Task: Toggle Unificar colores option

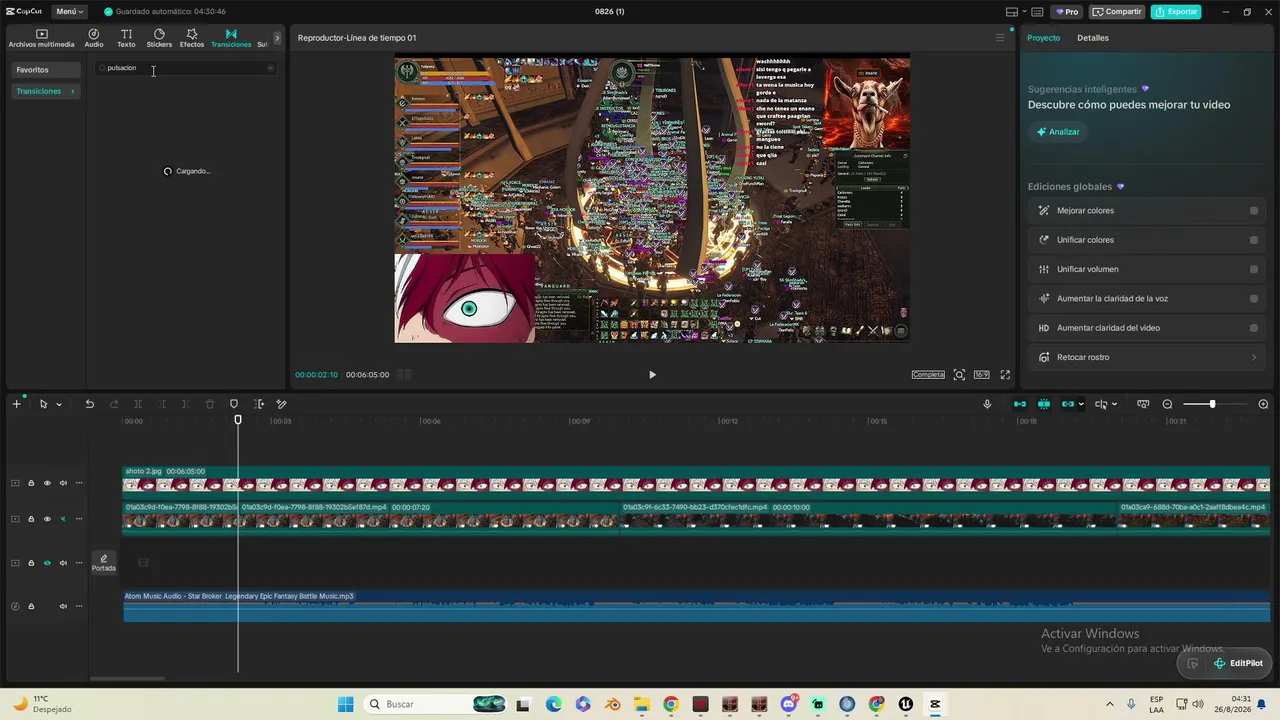Action: click(1254, 240)
